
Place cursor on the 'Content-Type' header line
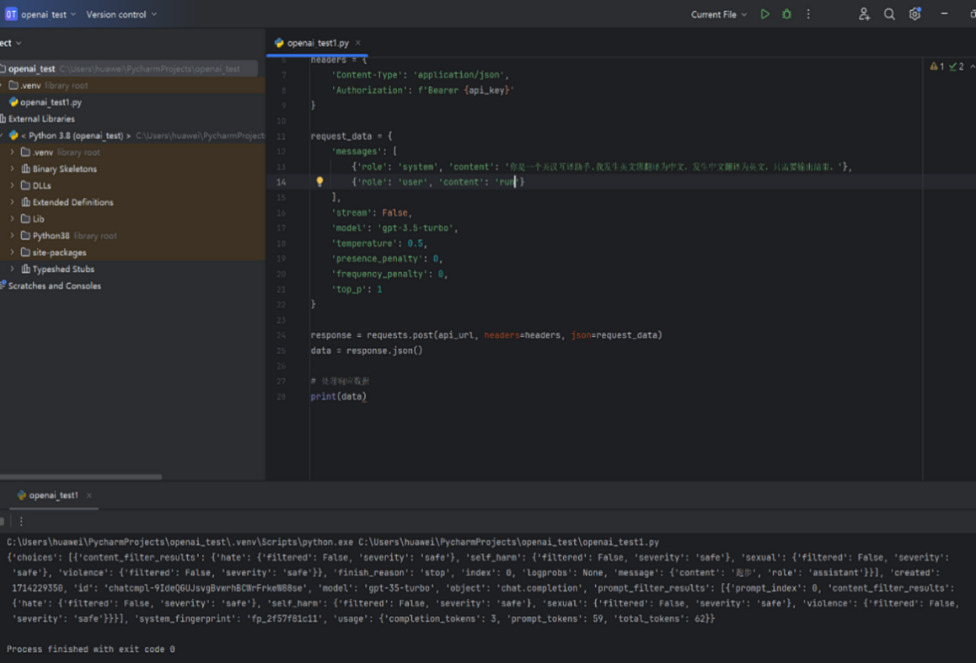[x=421, y=75]
